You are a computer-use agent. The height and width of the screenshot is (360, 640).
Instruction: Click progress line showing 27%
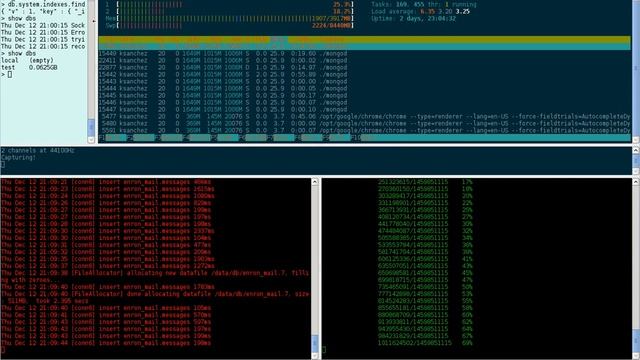[425, 217]
